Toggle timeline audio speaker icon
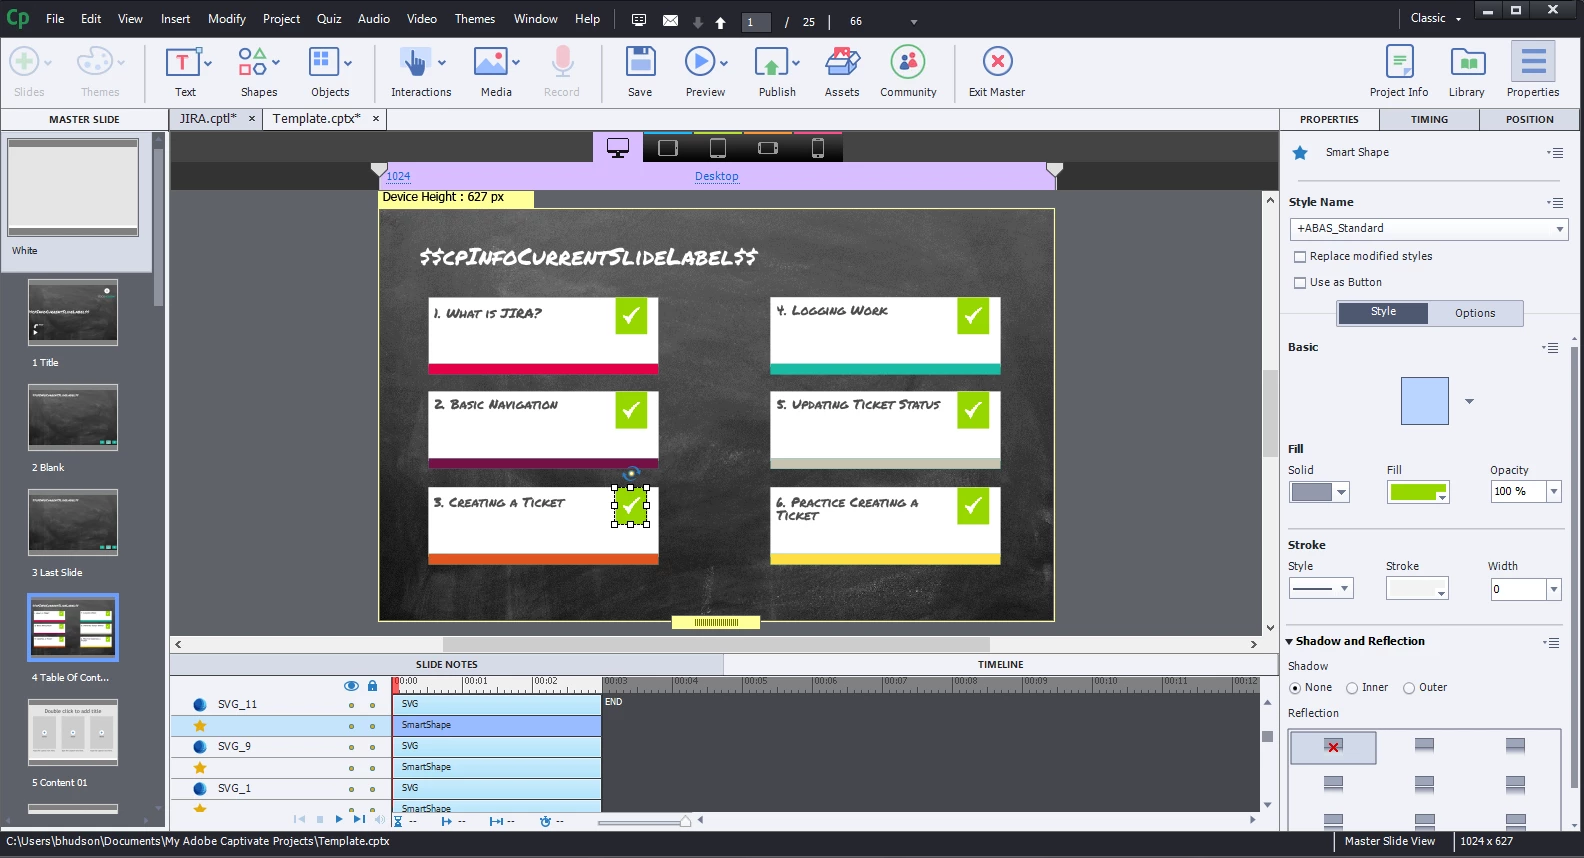 pos(379,820)
